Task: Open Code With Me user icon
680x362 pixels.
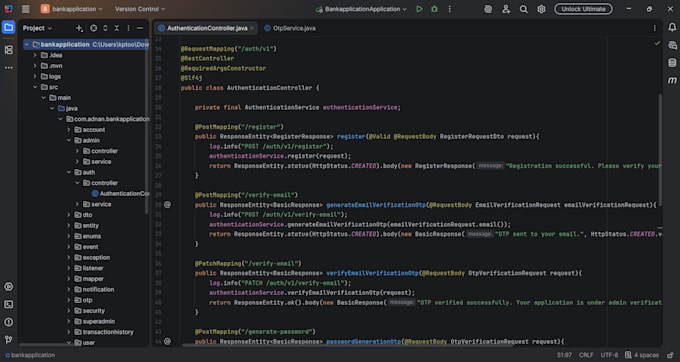Action: pos(506,9)
